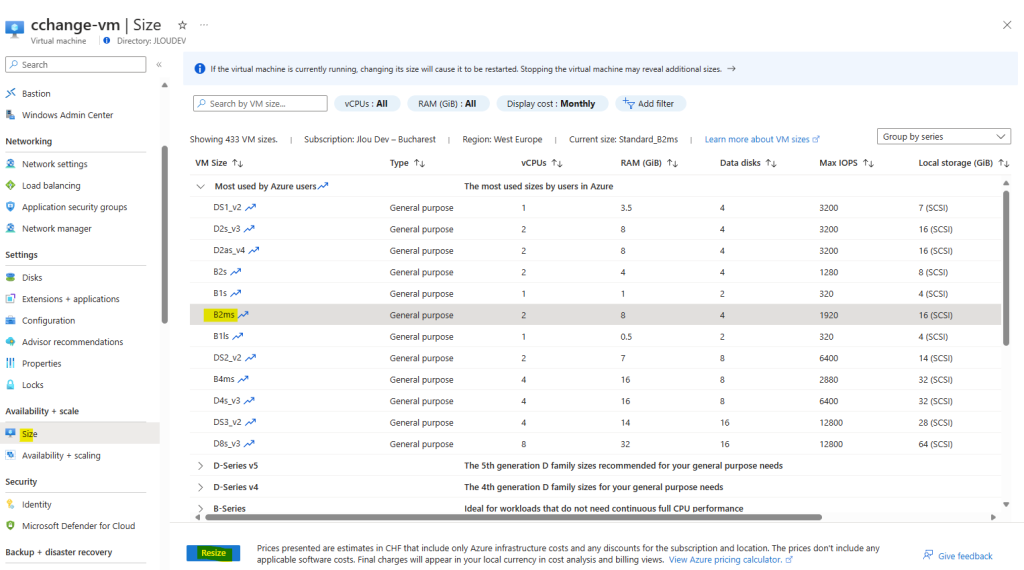Open the RAM (GiB) : All filter
This screenshot has width=1024, height=570.
tap(447, 104)
